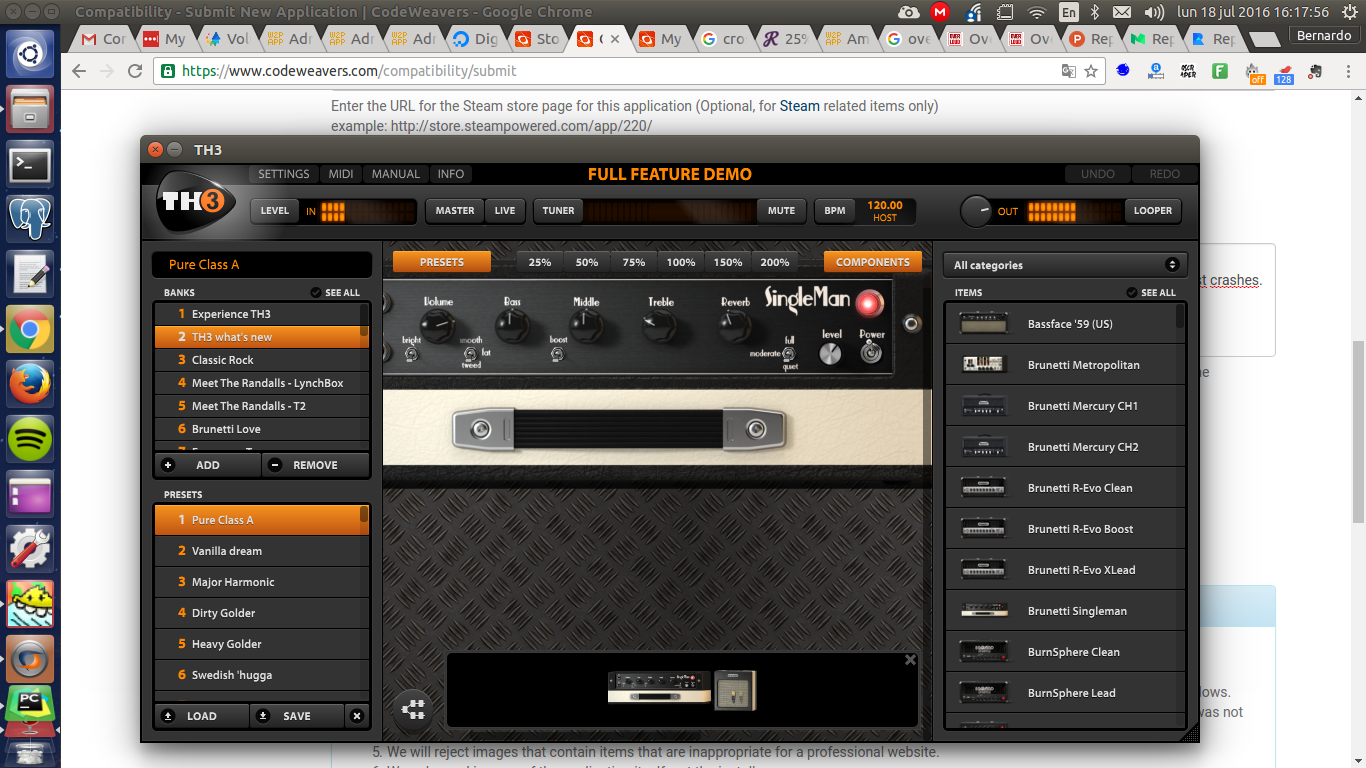1366x768 pixels.
Task: Open the All categories dropdown
Action: [1065, 265]
